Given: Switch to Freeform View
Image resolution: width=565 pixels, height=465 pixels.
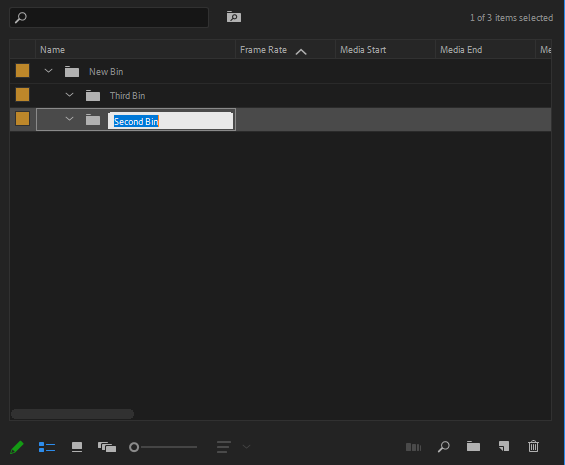Looking at the screenshot, I should click(x=107, y=447).
